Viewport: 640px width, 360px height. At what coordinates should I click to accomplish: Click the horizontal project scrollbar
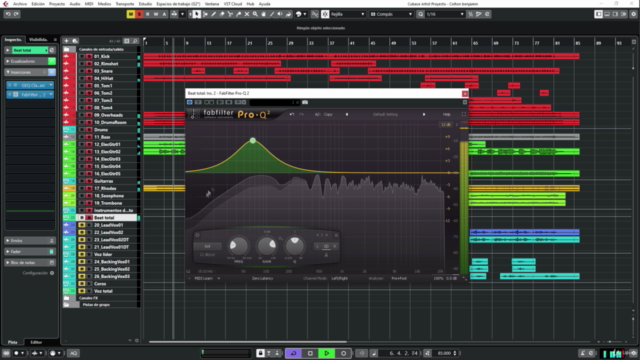pos(248,342)
